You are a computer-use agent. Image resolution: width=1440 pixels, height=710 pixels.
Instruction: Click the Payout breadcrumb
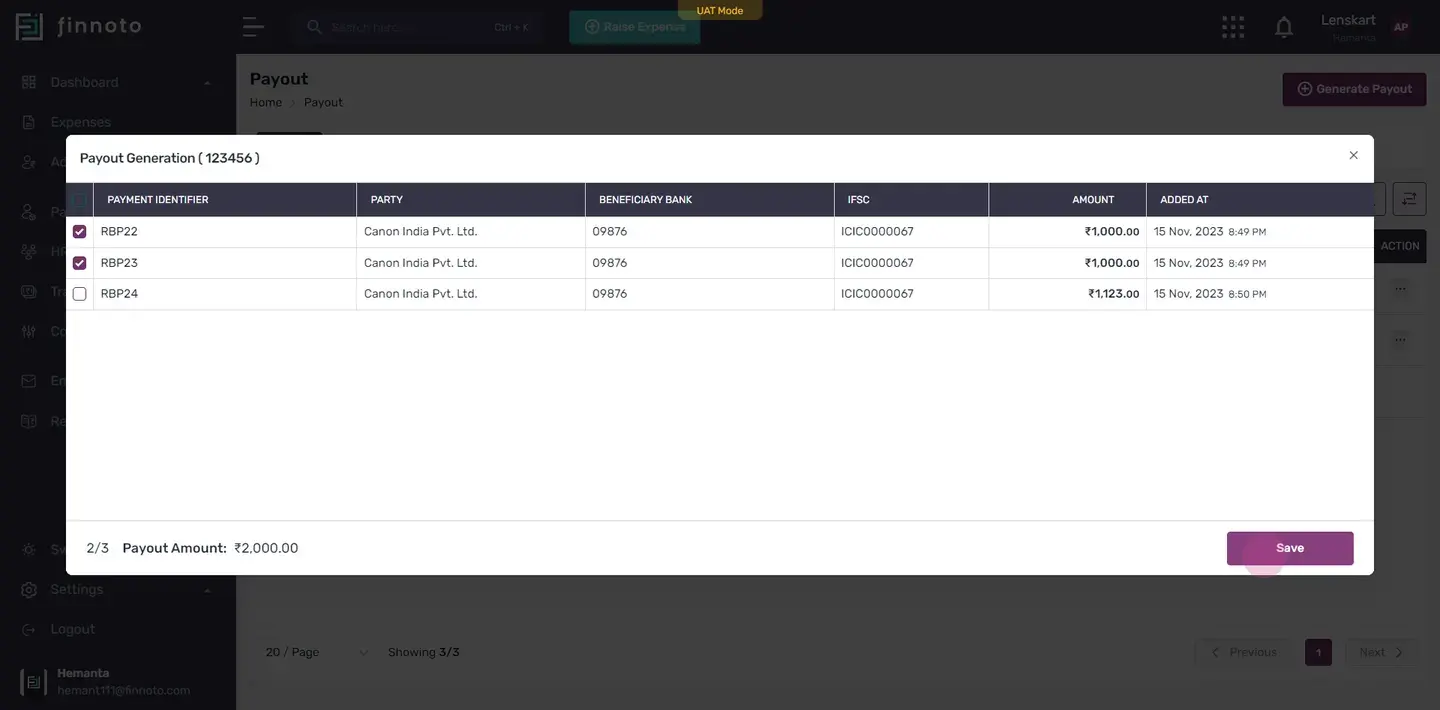pos(323,102)
